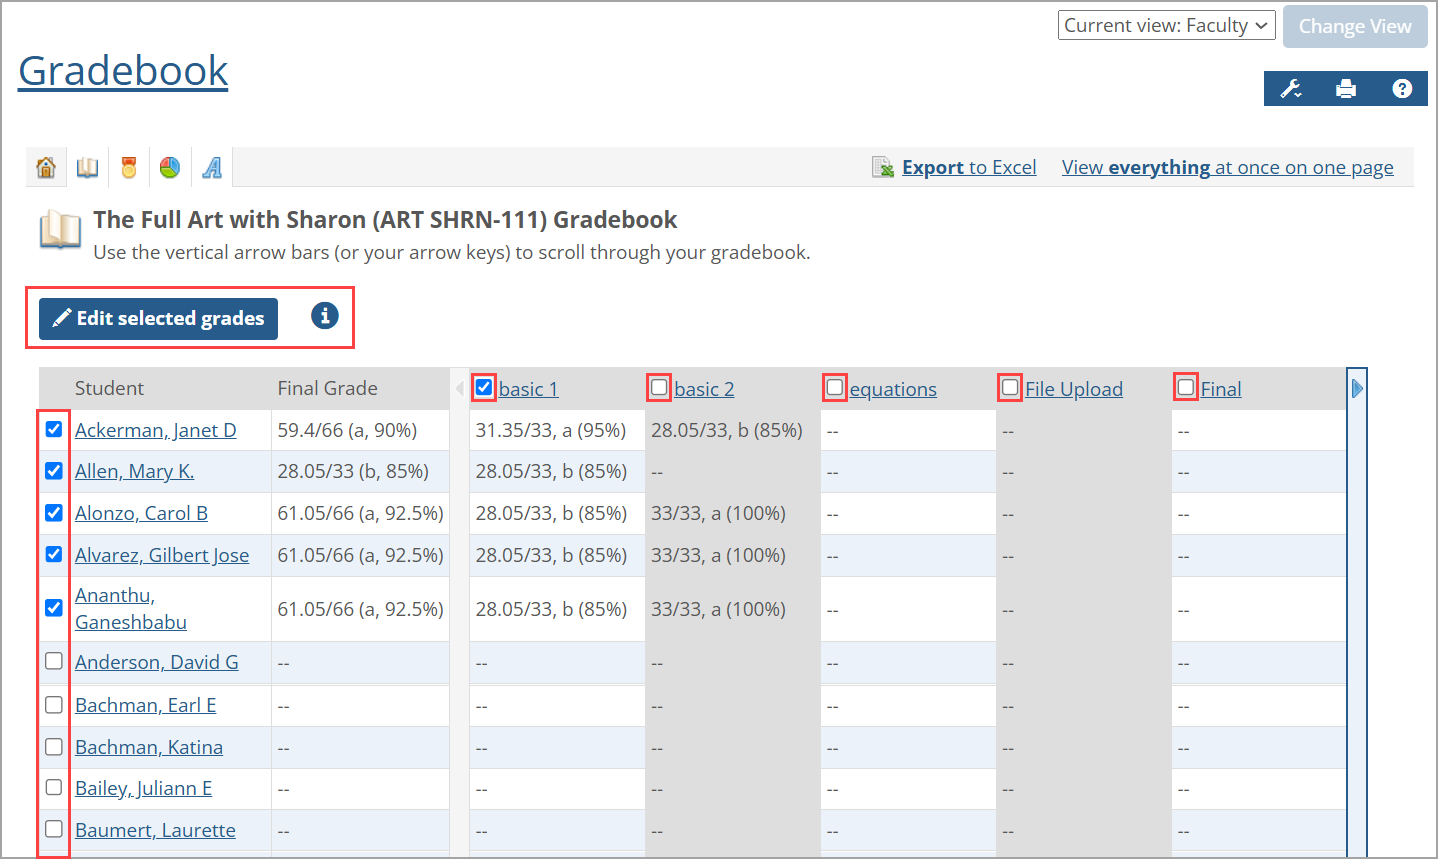1438x859 pixels.
Task: Click the medal icon in the toolbar
Action: [x=128, y=166]
